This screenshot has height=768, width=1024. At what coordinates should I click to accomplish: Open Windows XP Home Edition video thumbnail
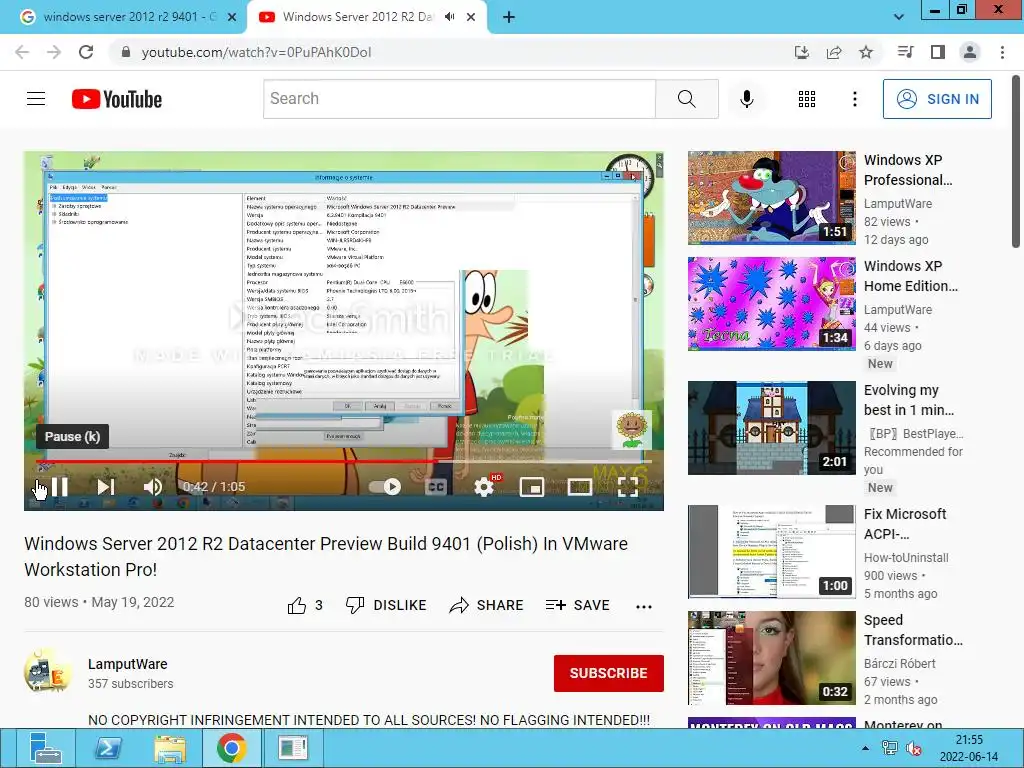(x=771, y=304)
